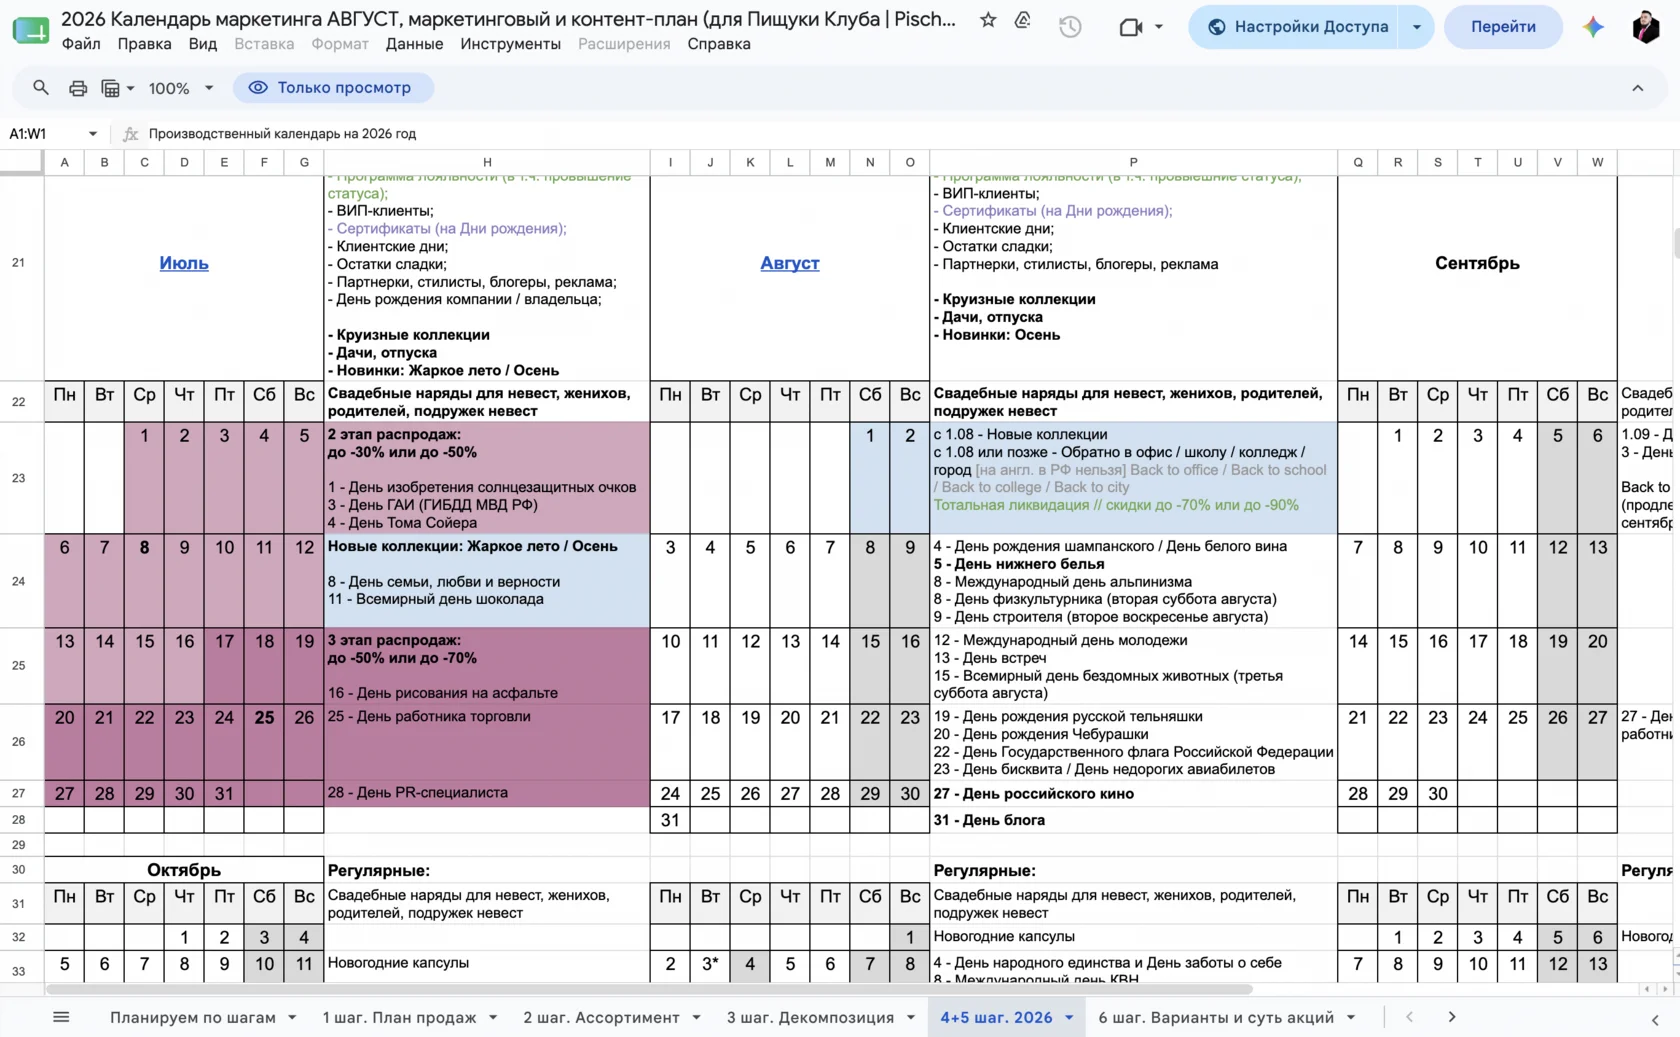This screenshot has width=1680, height=1037.
Task: Open the menu arrow of tab Планируем по шагам
Action: click(x=292, y=1017)
